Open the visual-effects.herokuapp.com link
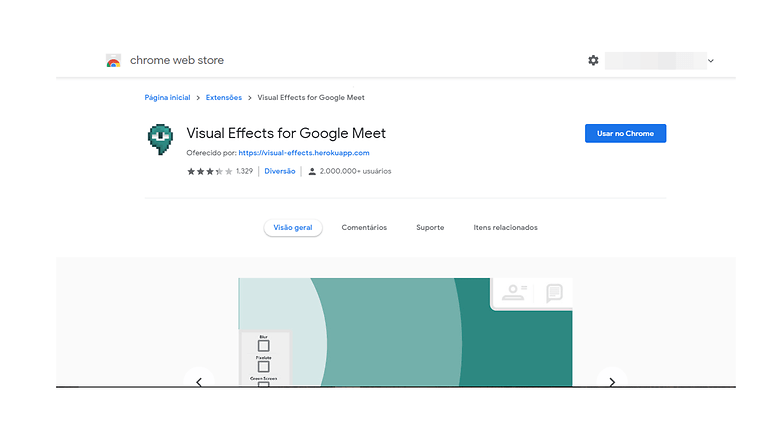The image size is (782, 440). point(304,153)
